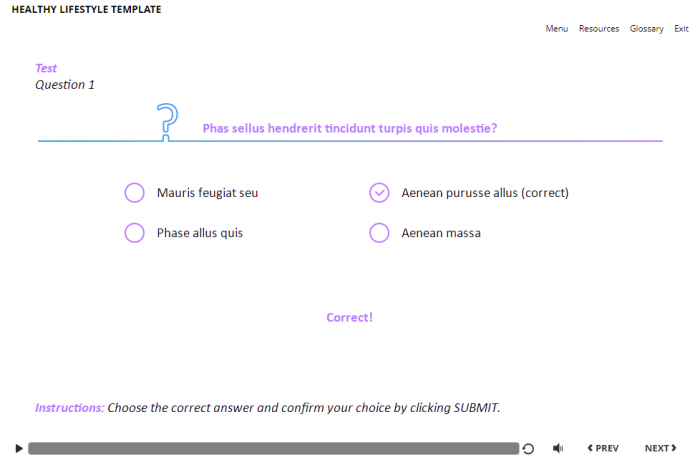Open the Glossary tab
700x470 pixels.
point(646,29)
